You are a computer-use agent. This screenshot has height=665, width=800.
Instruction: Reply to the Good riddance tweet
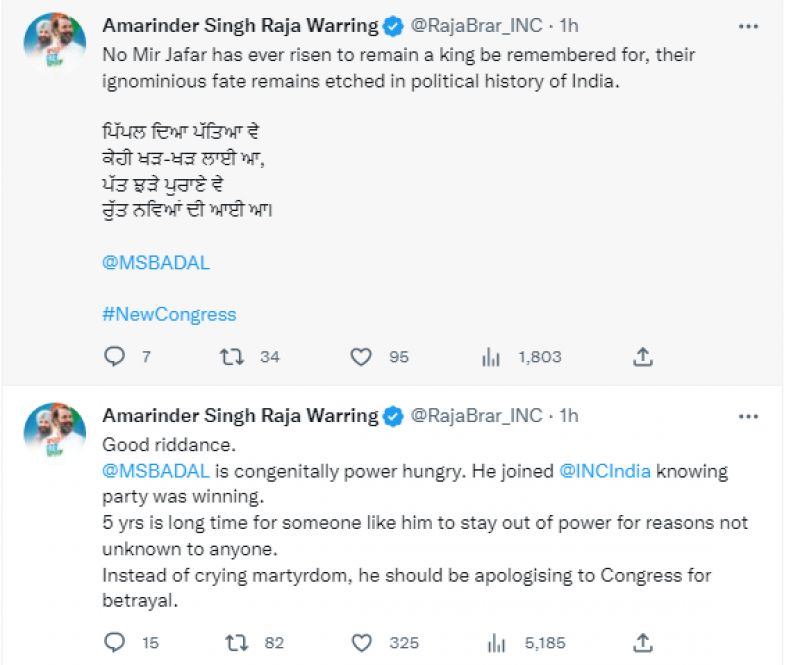pyautogui.click(x=116, y=642)
